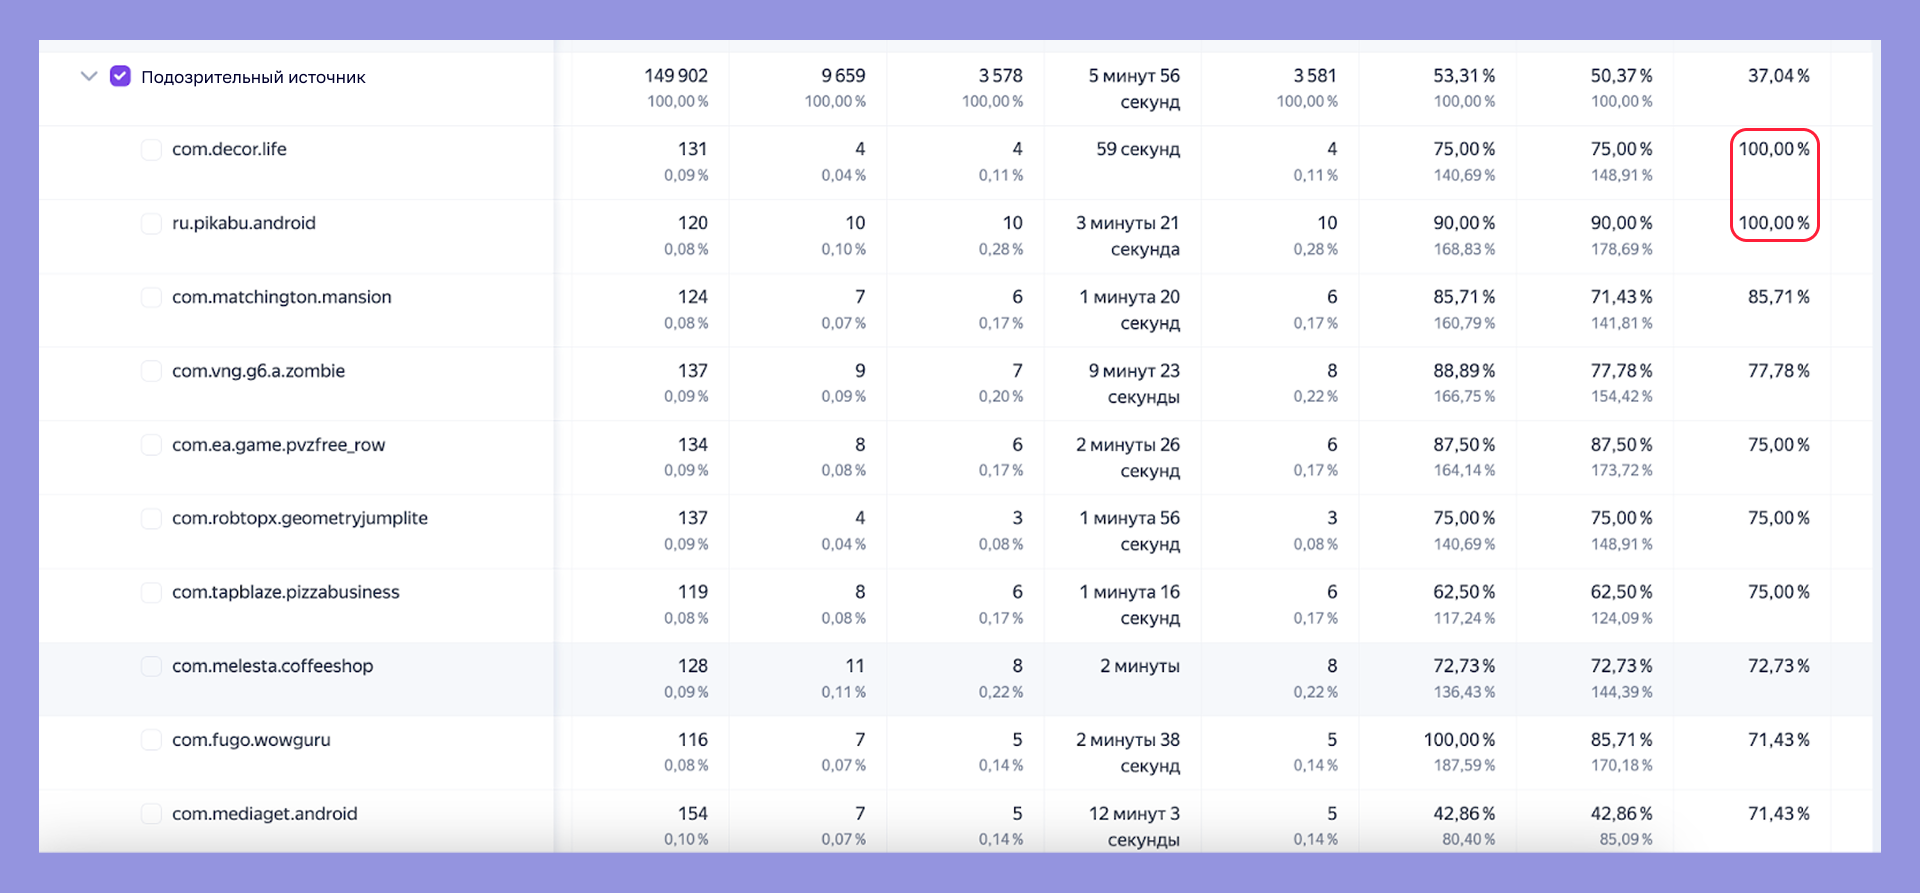Viewport: 1920px width, 893px height.
Task: Check the com.vng.g6.a.zombie checkbox
Action: coord(151,372)
